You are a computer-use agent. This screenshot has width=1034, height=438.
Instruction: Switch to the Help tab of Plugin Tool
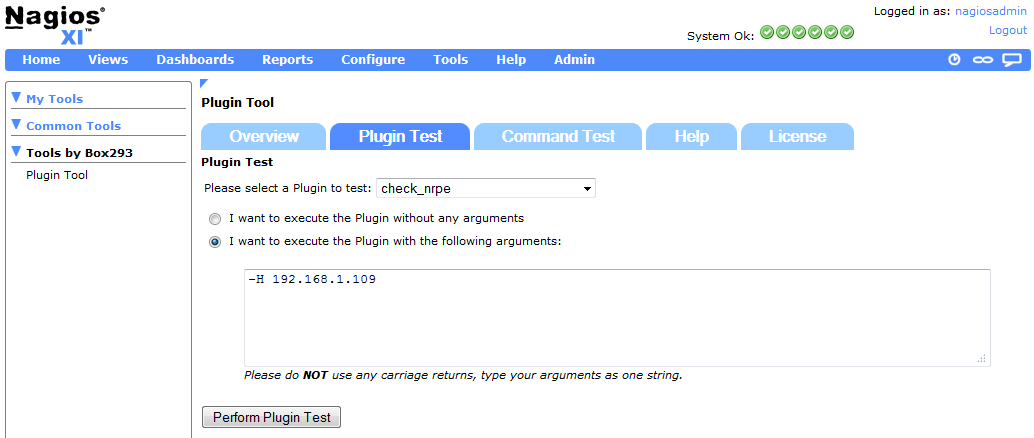click(692, 137)
